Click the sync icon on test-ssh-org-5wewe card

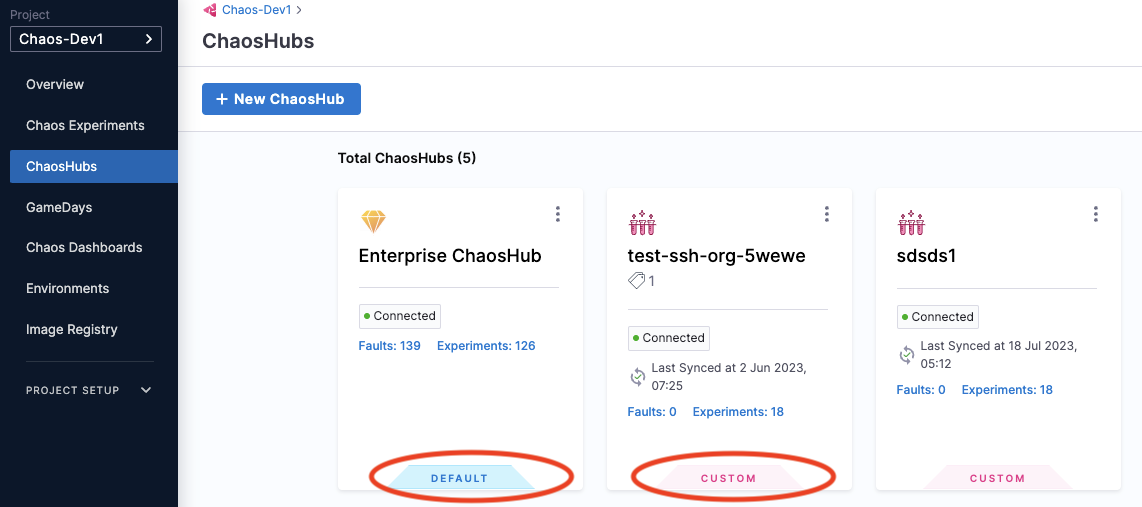pyautogui.click(x=637, y=377)
